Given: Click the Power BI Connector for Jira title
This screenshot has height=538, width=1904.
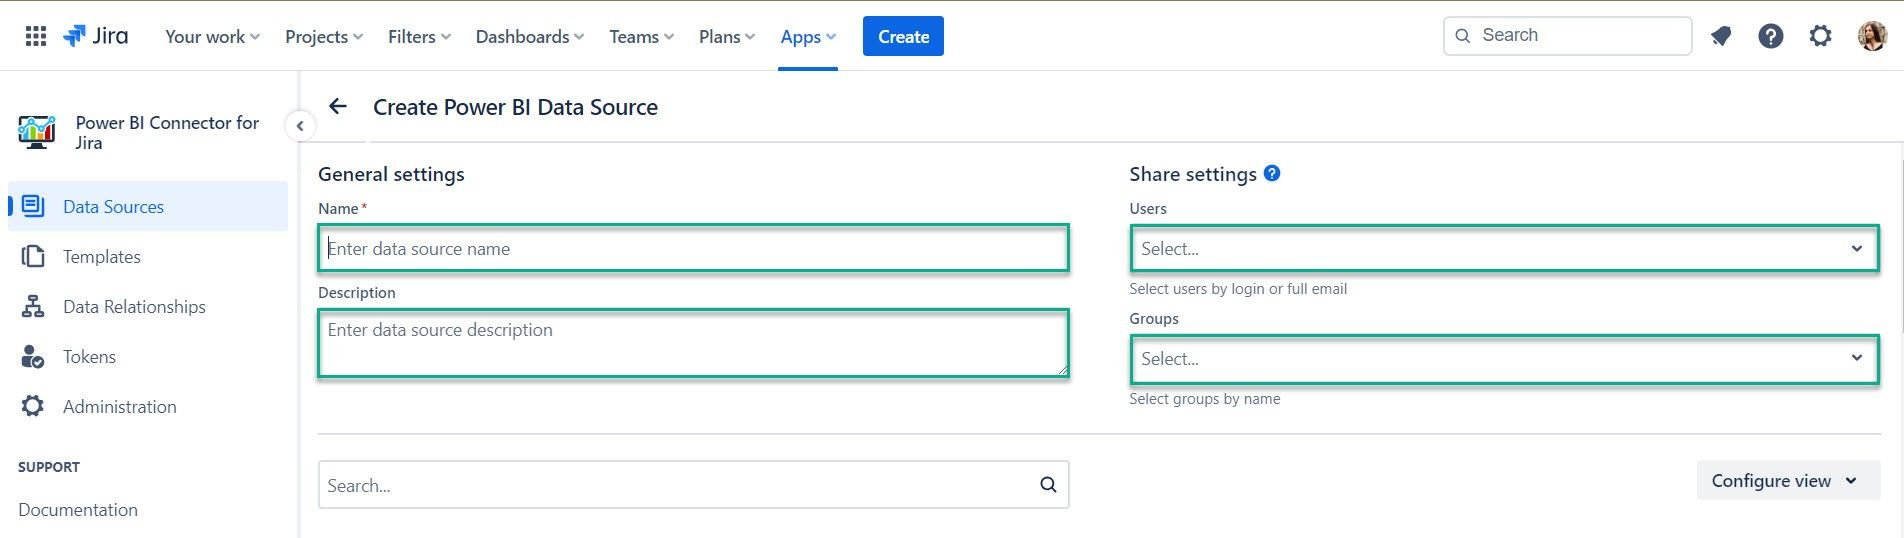Looking at the screenshot, I should click(167, 132).
